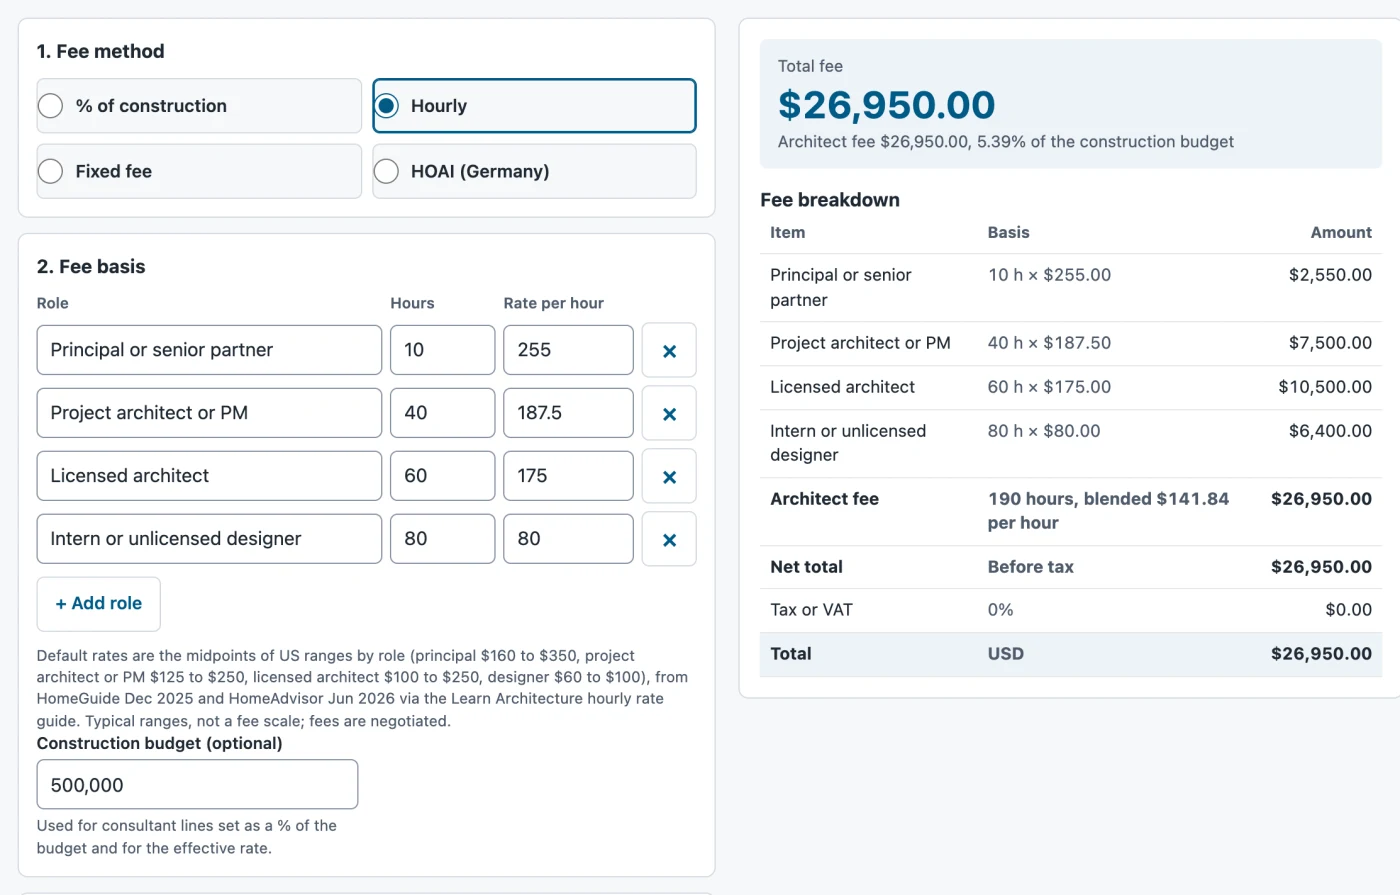Choose the Fixed fee method
1400x895 pixels.
(199, 171)
